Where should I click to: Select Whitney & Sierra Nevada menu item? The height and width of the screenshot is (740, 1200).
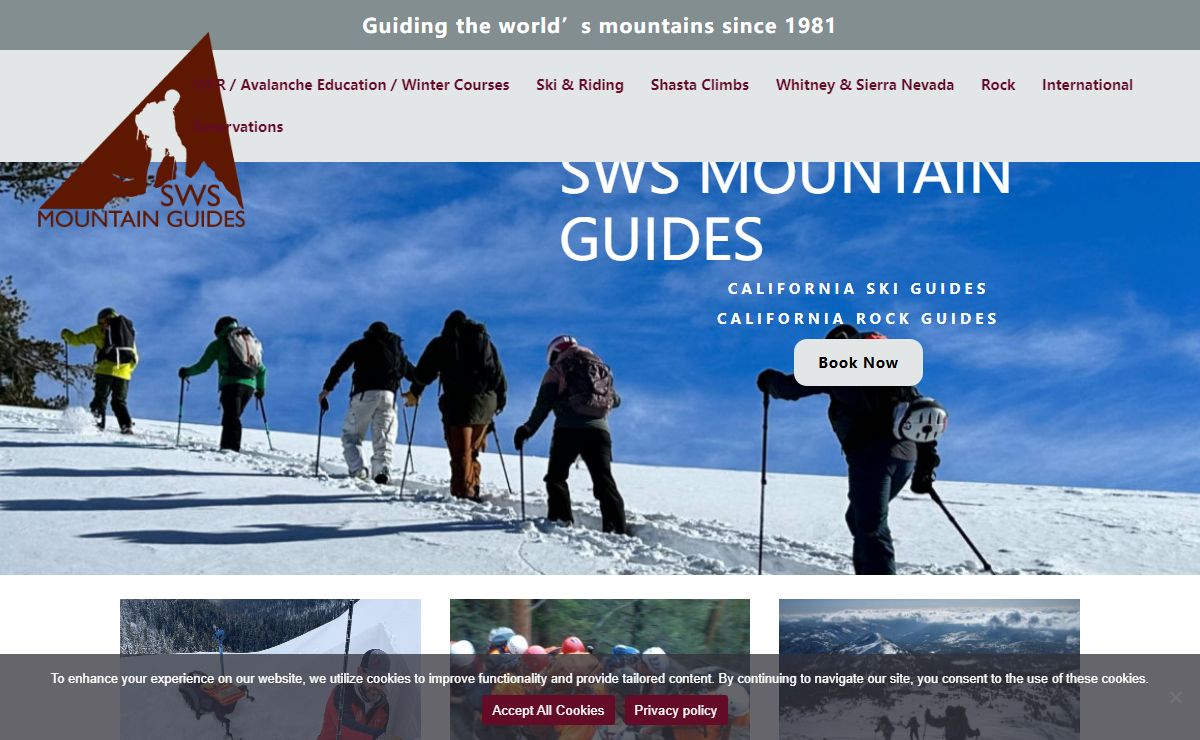[865, 85]
